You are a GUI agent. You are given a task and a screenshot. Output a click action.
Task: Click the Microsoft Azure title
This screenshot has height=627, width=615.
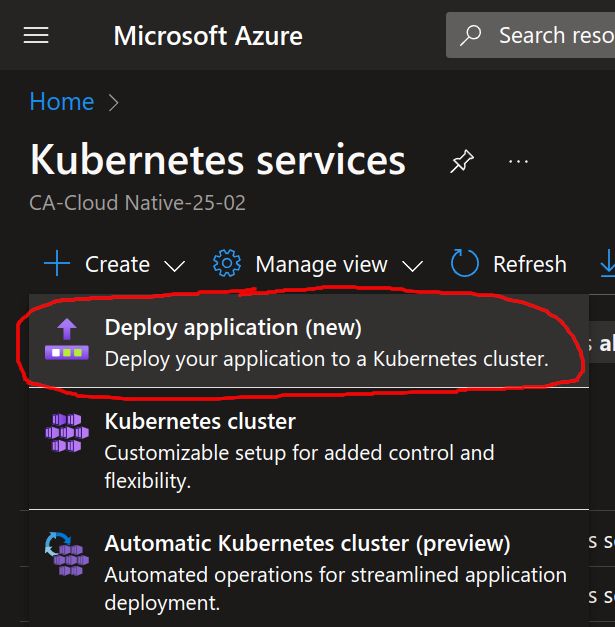point(208,36)
